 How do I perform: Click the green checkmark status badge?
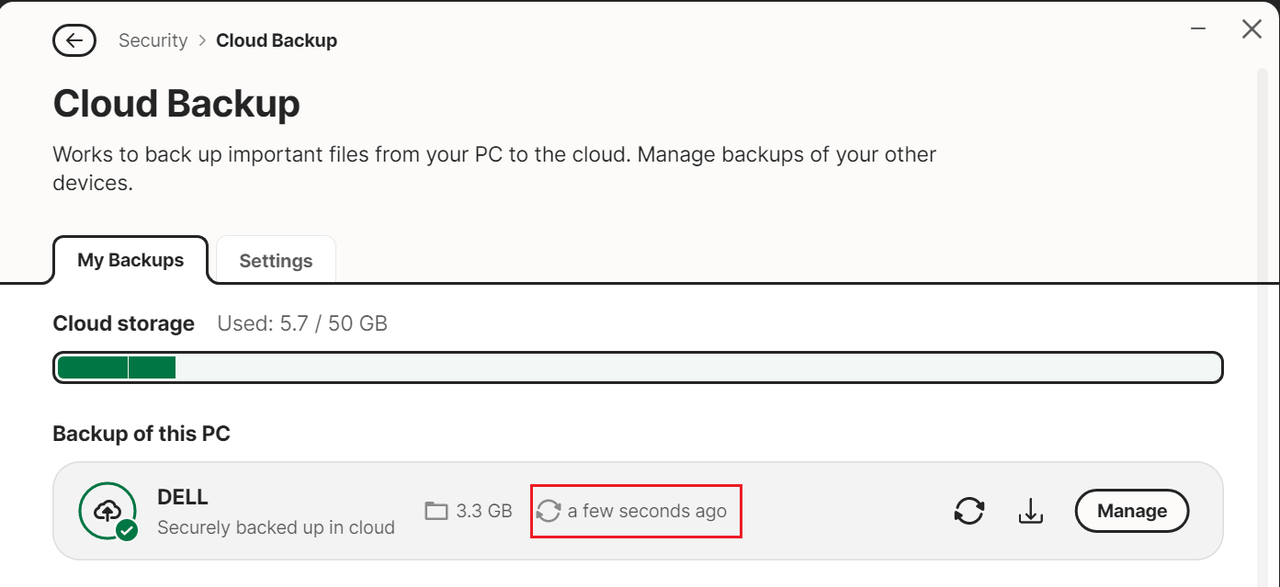point(127,530)
